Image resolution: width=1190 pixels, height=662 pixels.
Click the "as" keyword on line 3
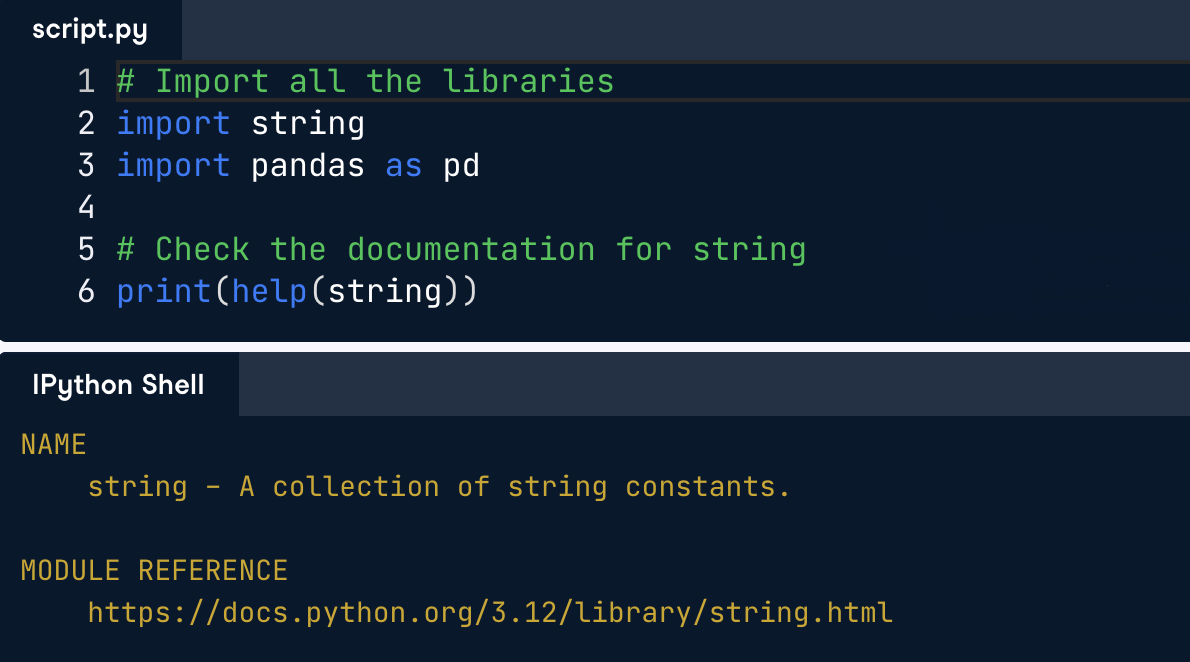404,166
